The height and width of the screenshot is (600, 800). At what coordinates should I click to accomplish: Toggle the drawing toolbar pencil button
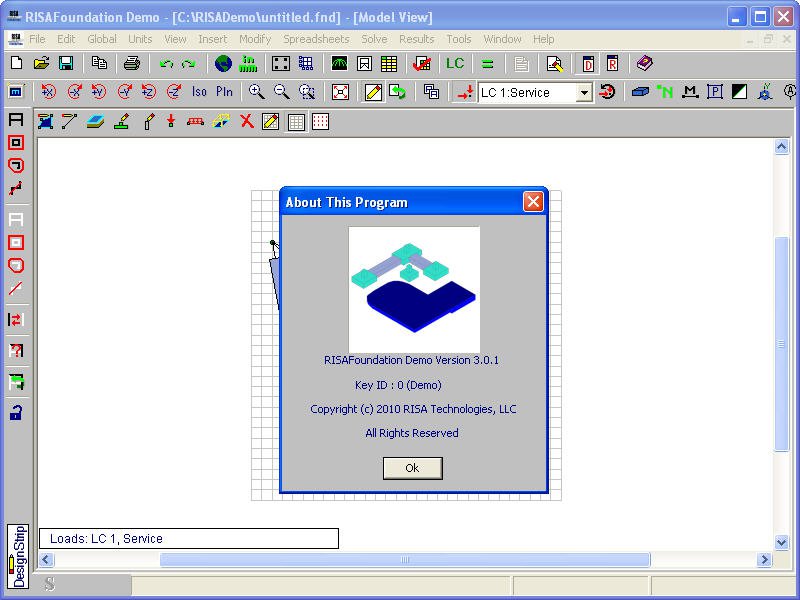tap(373, 92)
